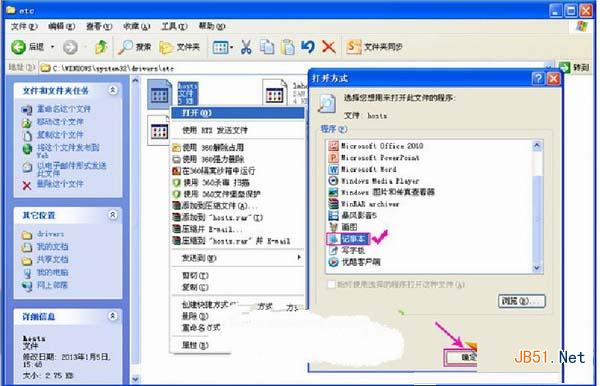Open drivers folder in other places
Image resolution: width=600 pixels, height=386 pixels.
(x=50, y=234)
